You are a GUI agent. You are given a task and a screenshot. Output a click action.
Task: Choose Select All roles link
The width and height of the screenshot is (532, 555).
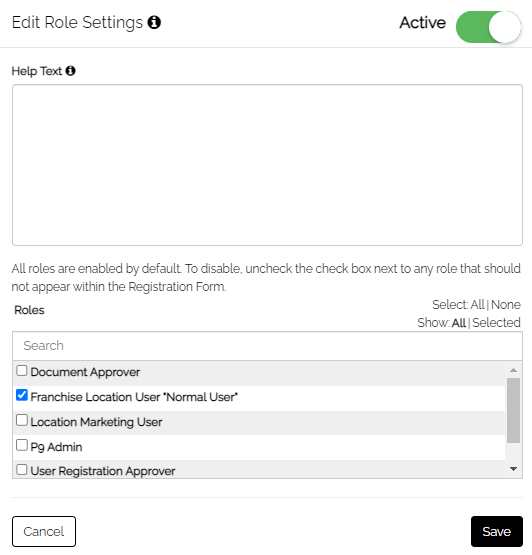click(477, 305)
